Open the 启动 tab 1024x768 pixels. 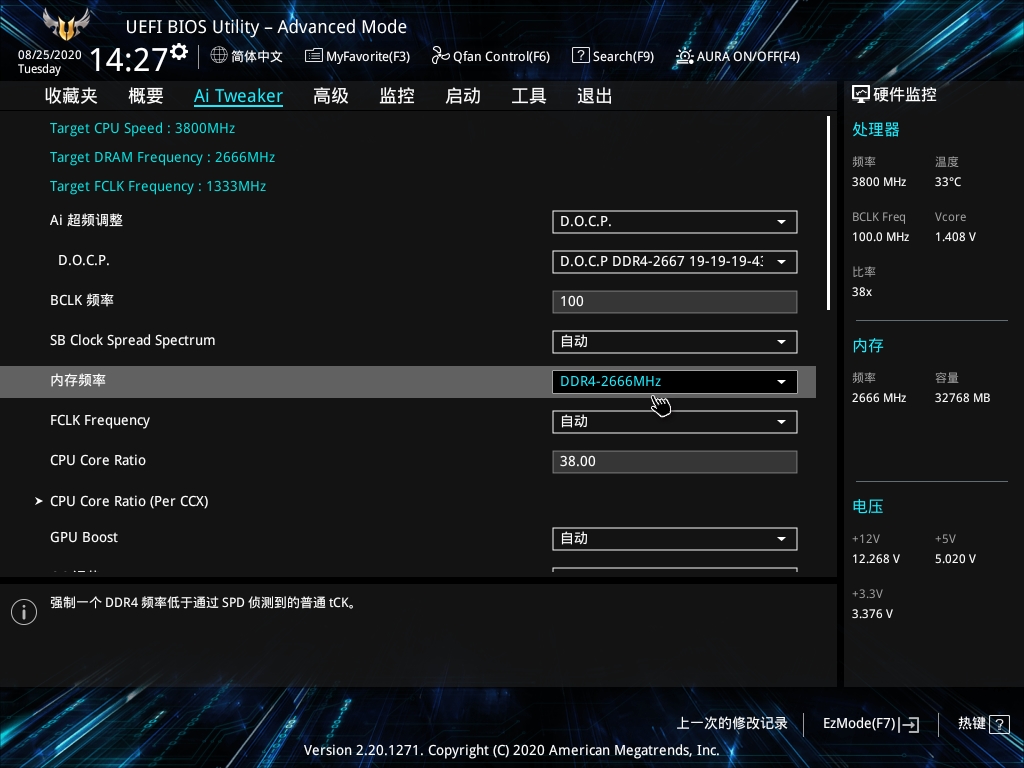point(463,96)
